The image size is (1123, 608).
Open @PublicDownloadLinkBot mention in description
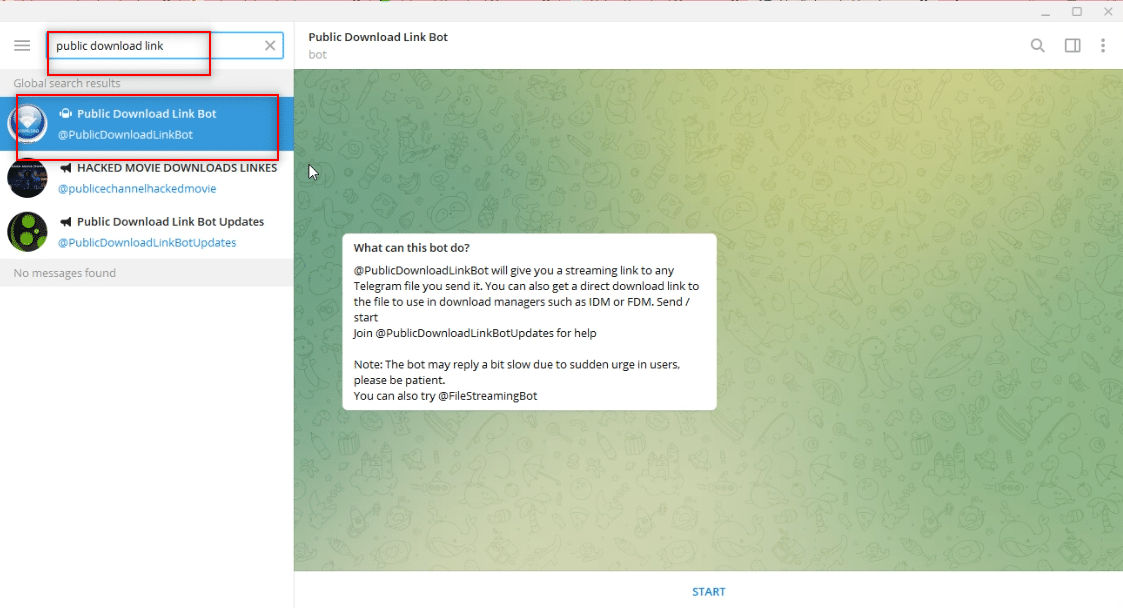[421, 271]
